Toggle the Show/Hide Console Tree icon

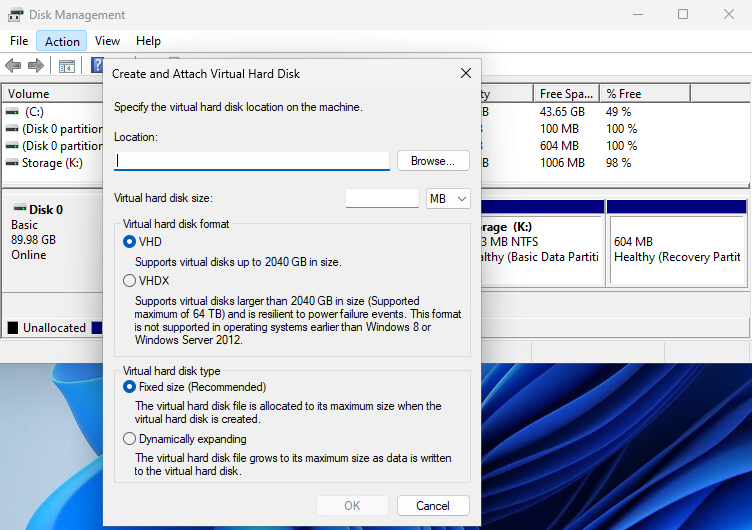pyautogui.click(x=67, y=66)
